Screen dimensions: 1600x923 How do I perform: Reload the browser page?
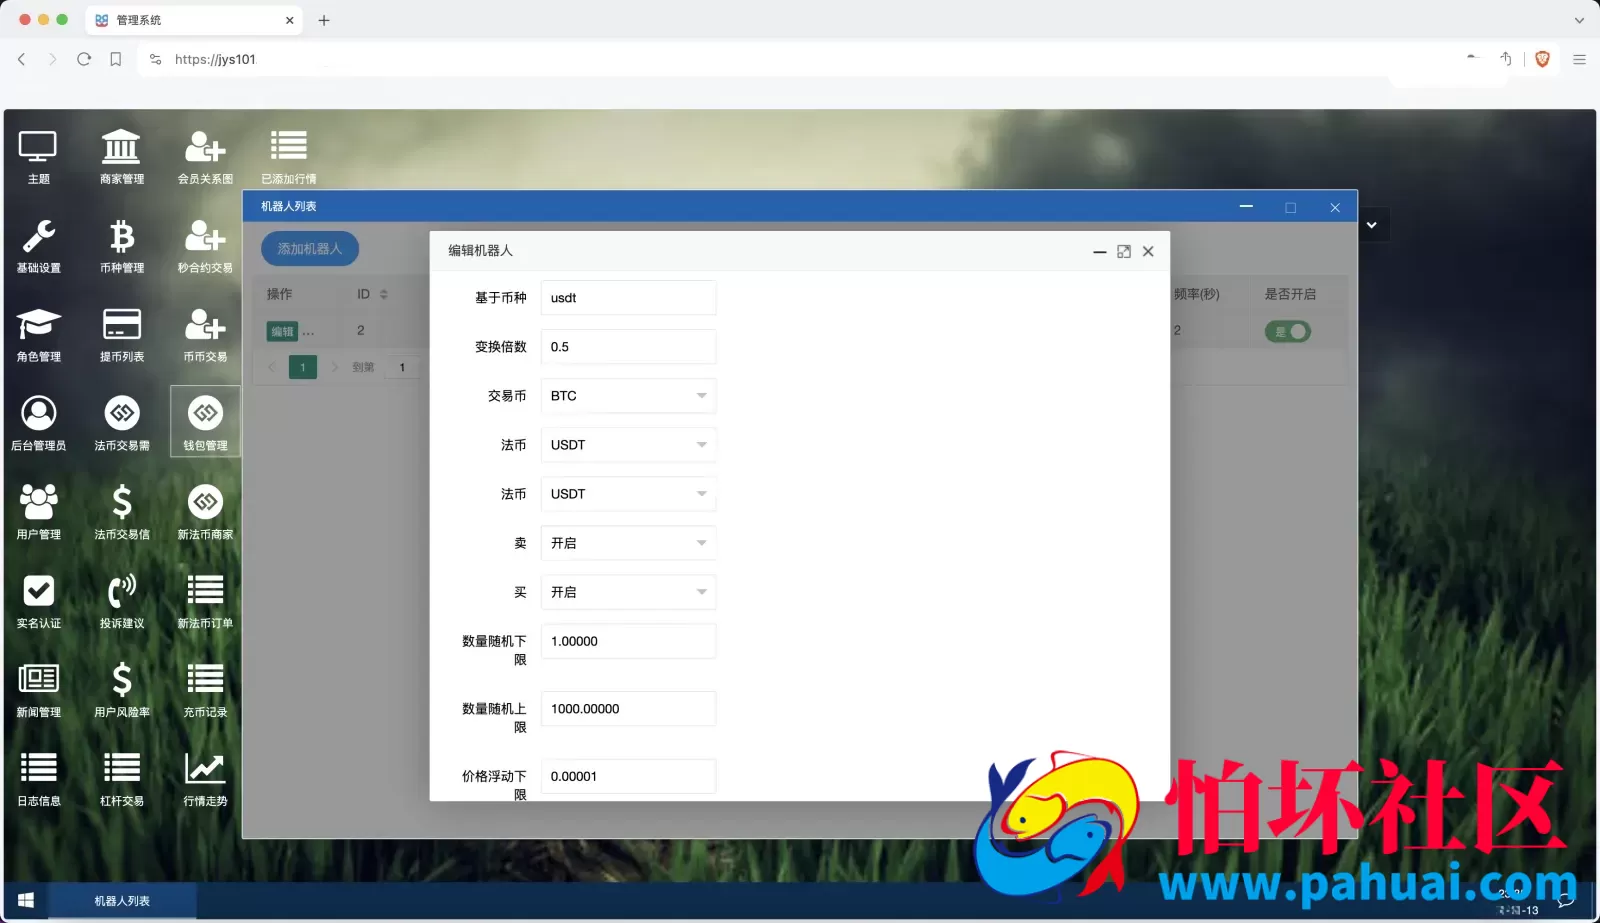tap(84, 59)
